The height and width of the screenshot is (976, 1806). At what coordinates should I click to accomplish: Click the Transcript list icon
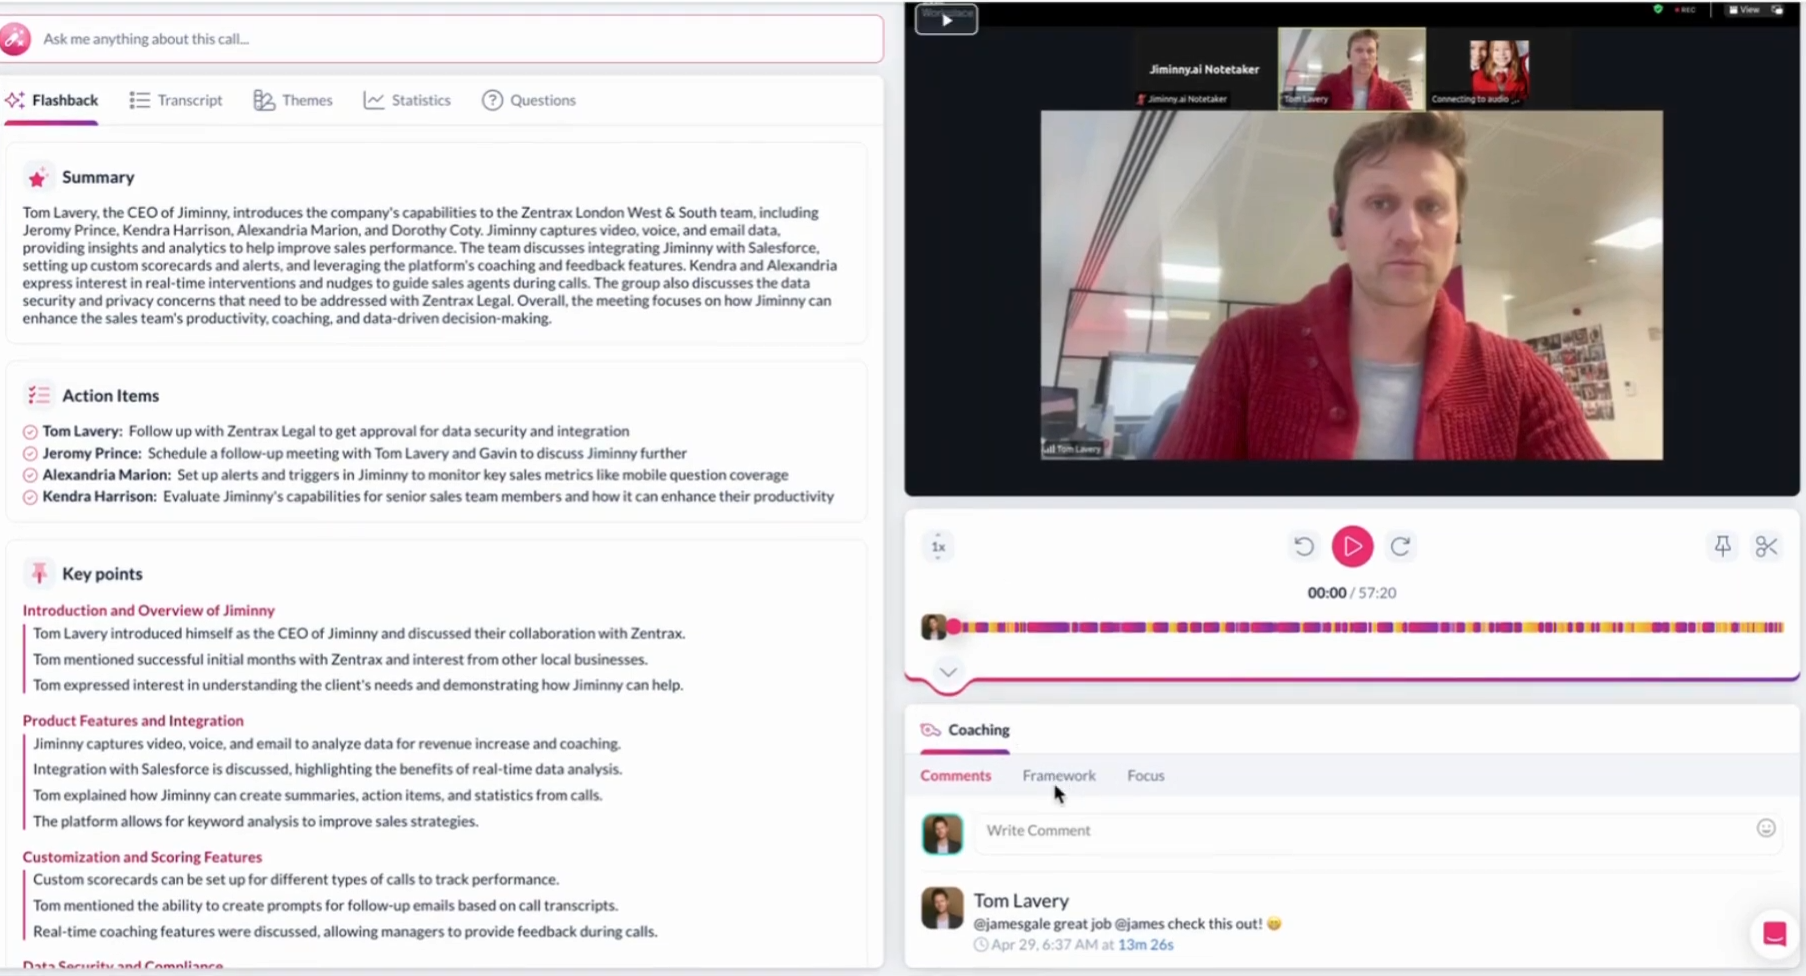pos(139,100)
